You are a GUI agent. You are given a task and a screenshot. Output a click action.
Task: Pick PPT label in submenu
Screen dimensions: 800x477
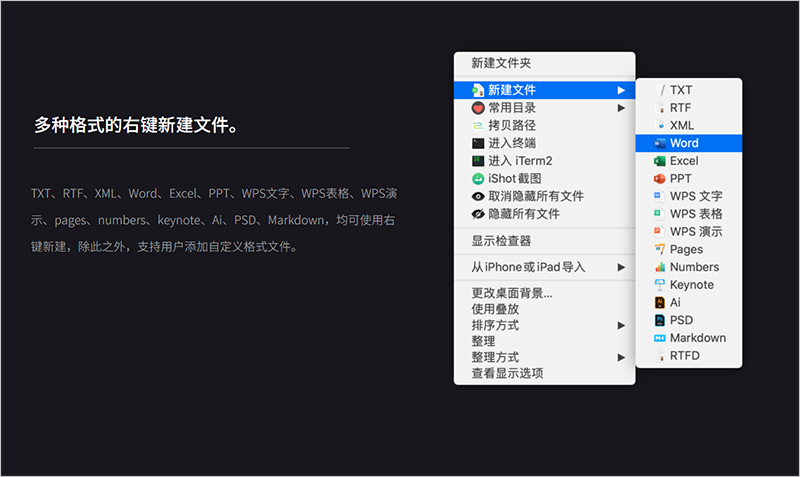coord(681,179)
